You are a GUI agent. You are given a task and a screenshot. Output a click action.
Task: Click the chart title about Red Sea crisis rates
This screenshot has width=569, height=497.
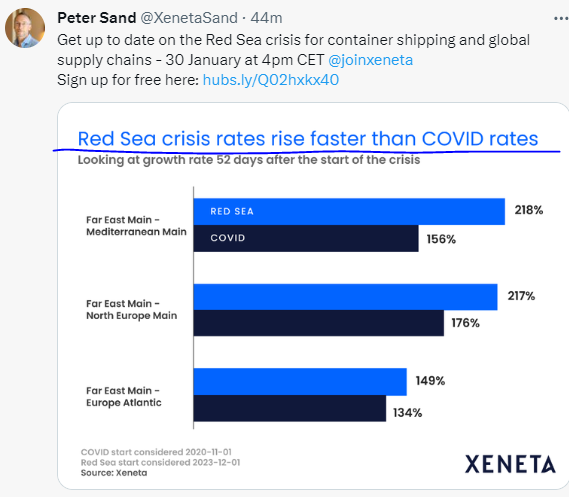tap(308, 139)
